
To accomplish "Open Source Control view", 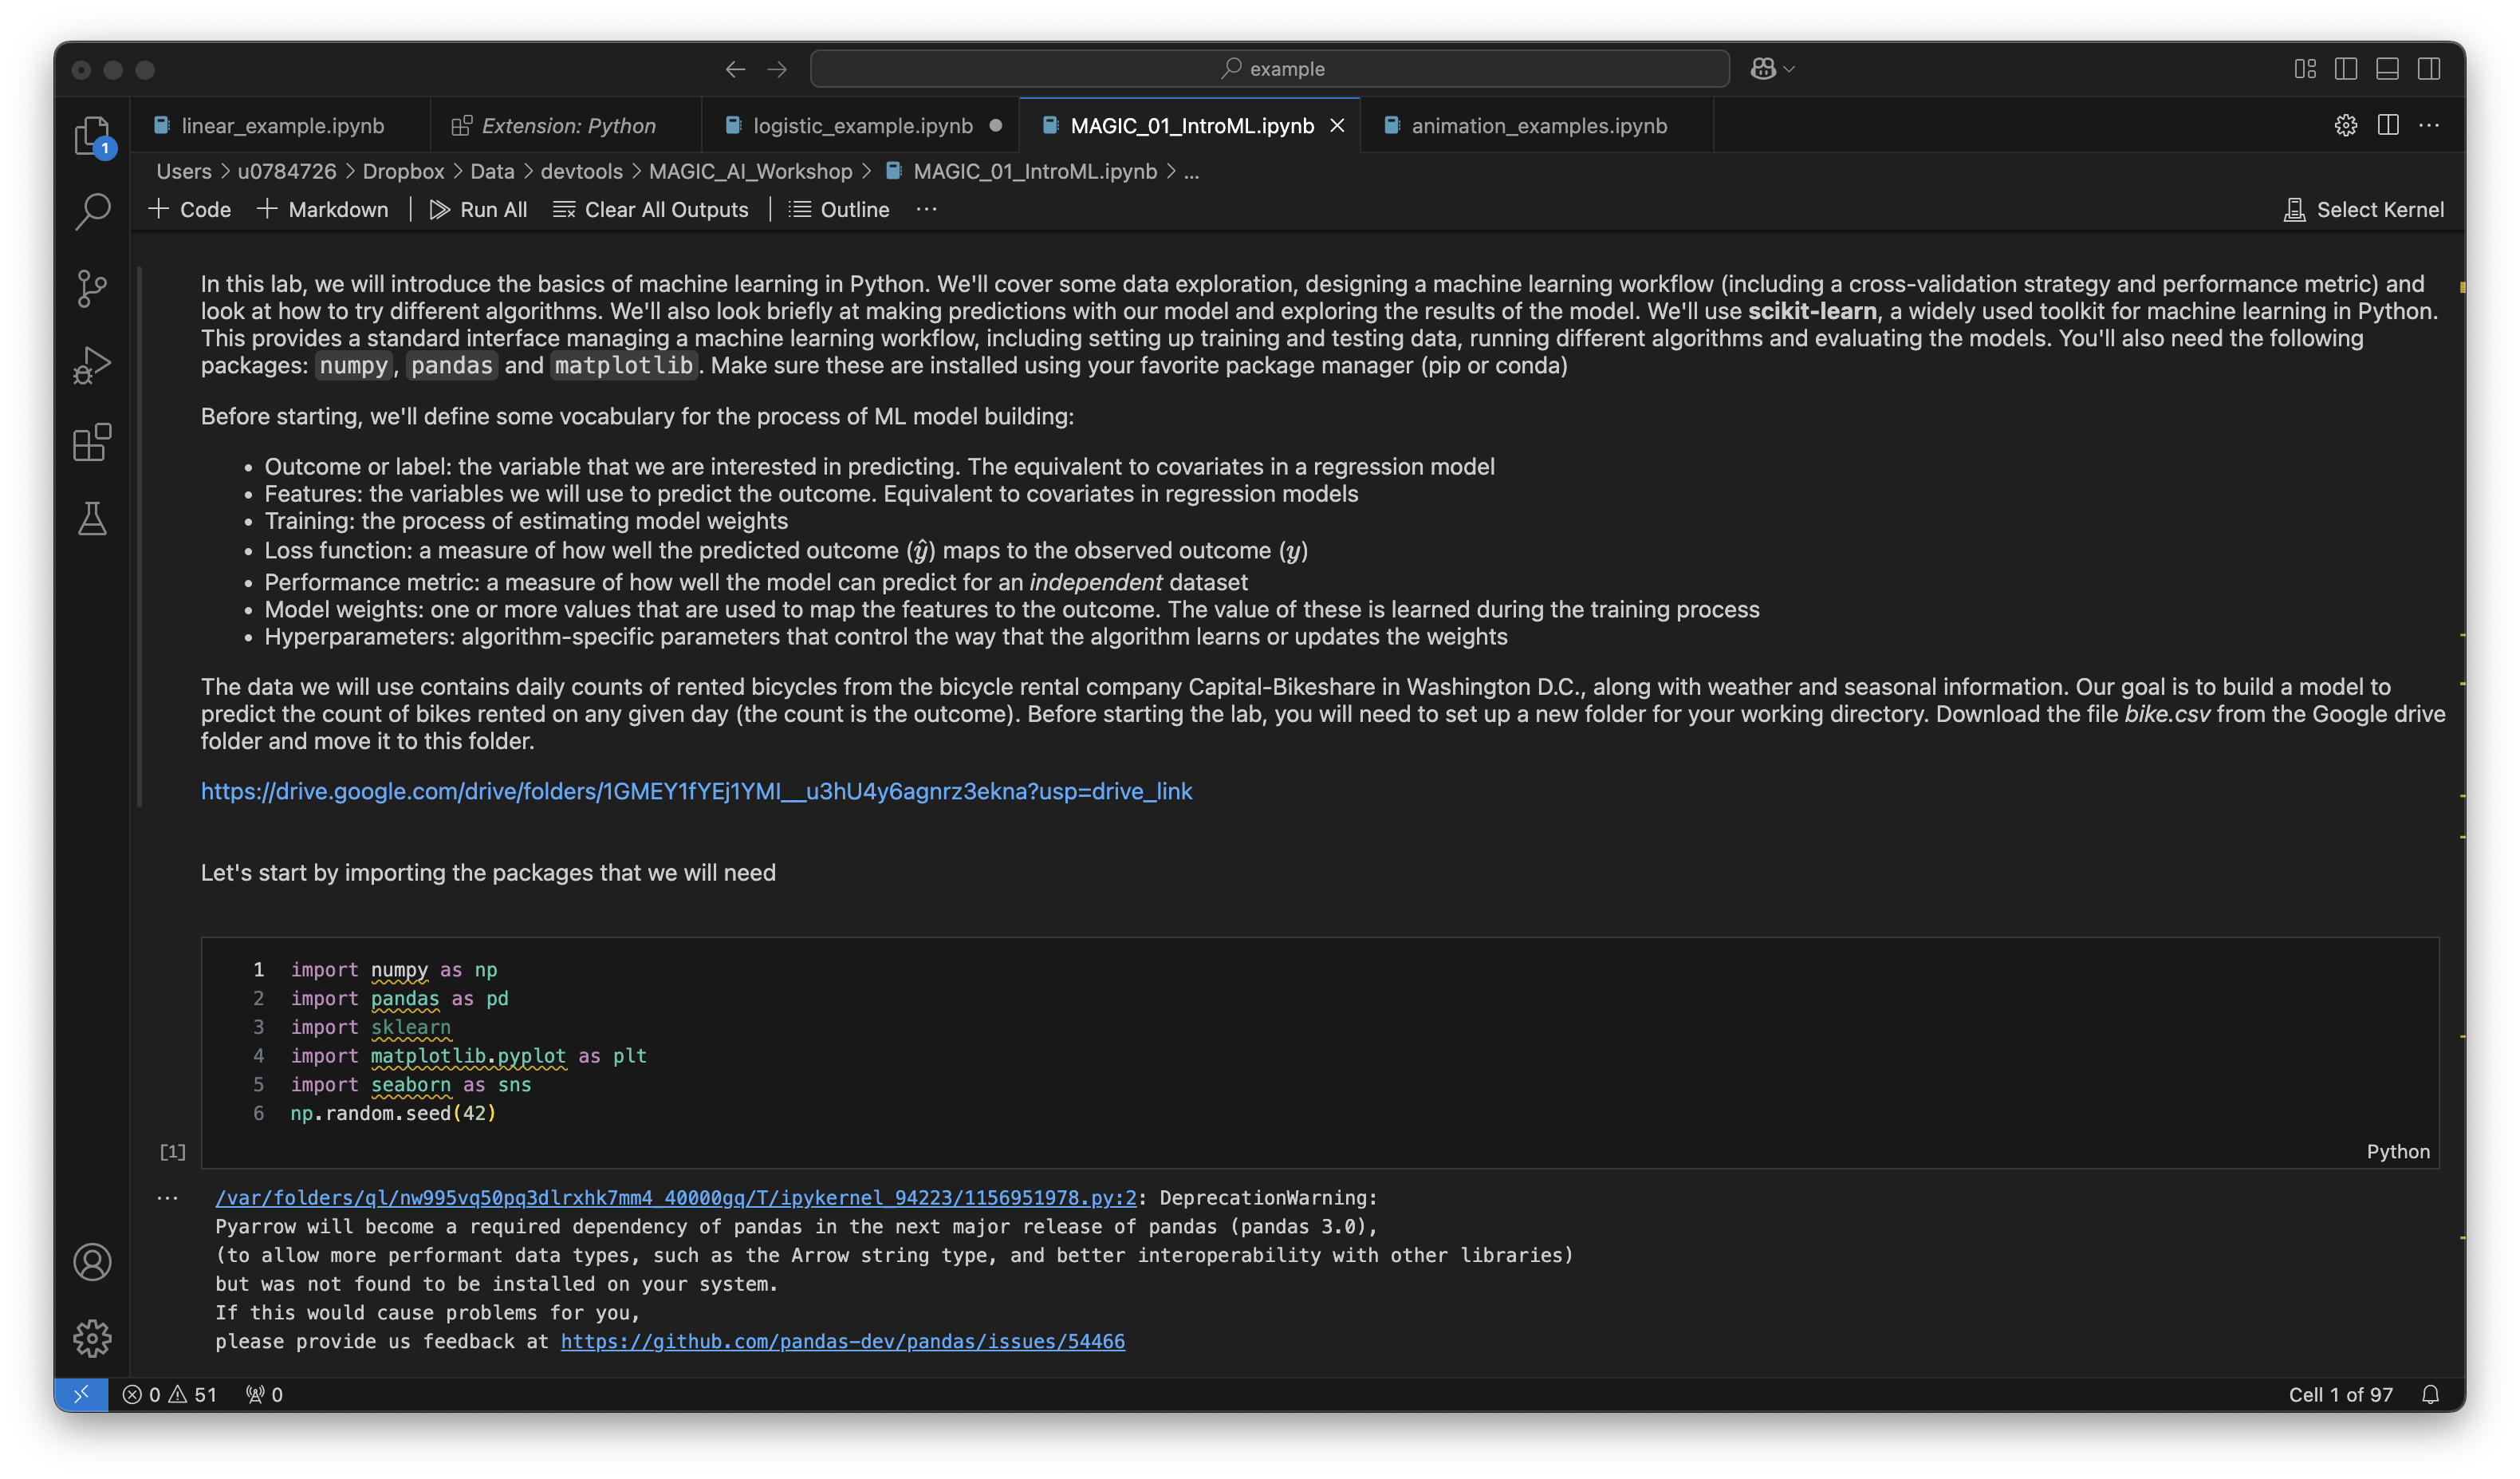I will [92, 288].
